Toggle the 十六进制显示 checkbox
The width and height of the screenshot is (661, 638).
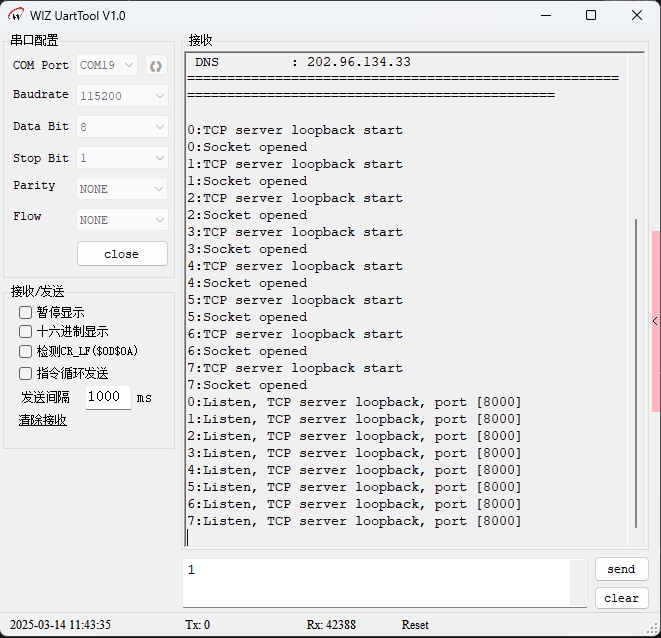[x=26, y=331]
